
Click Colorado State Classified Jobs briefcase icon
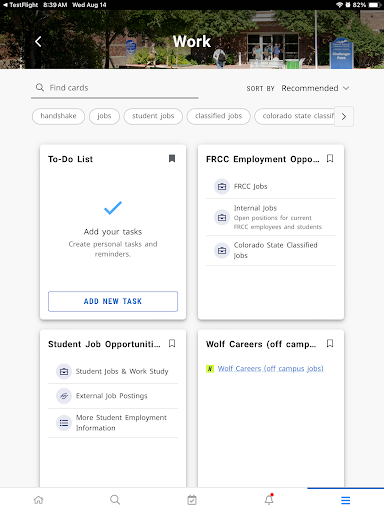point(222,250)
